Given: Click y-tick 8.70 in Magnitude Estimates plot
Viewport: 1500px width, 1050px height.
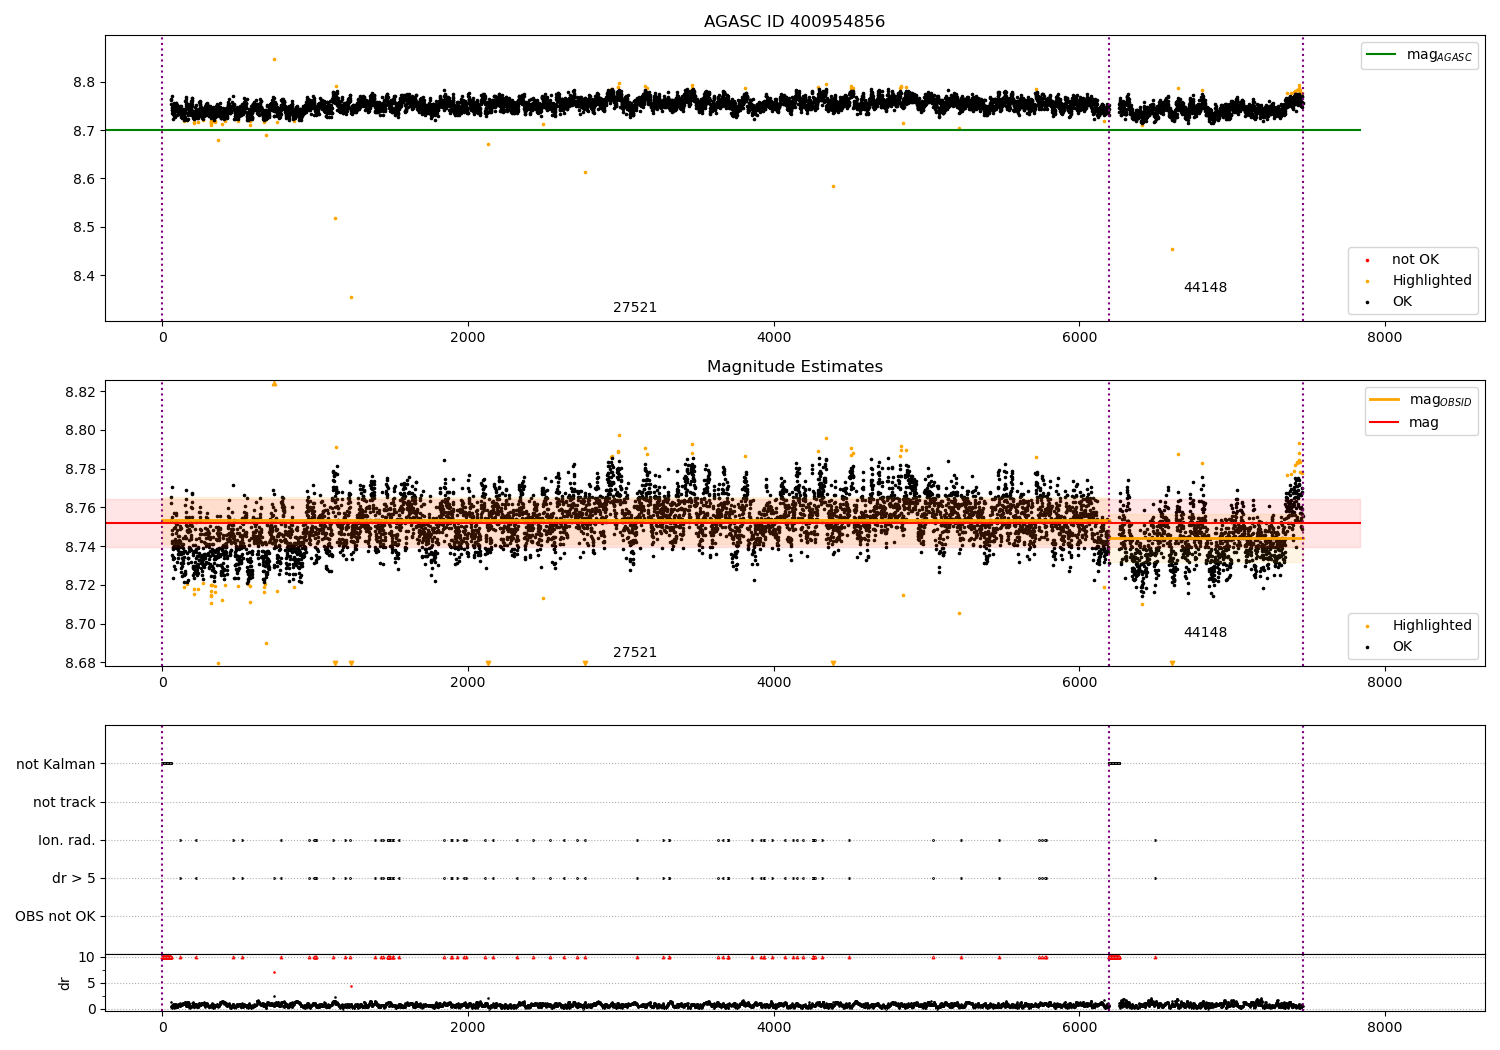Looking at the screenshot, I should 80,624.
